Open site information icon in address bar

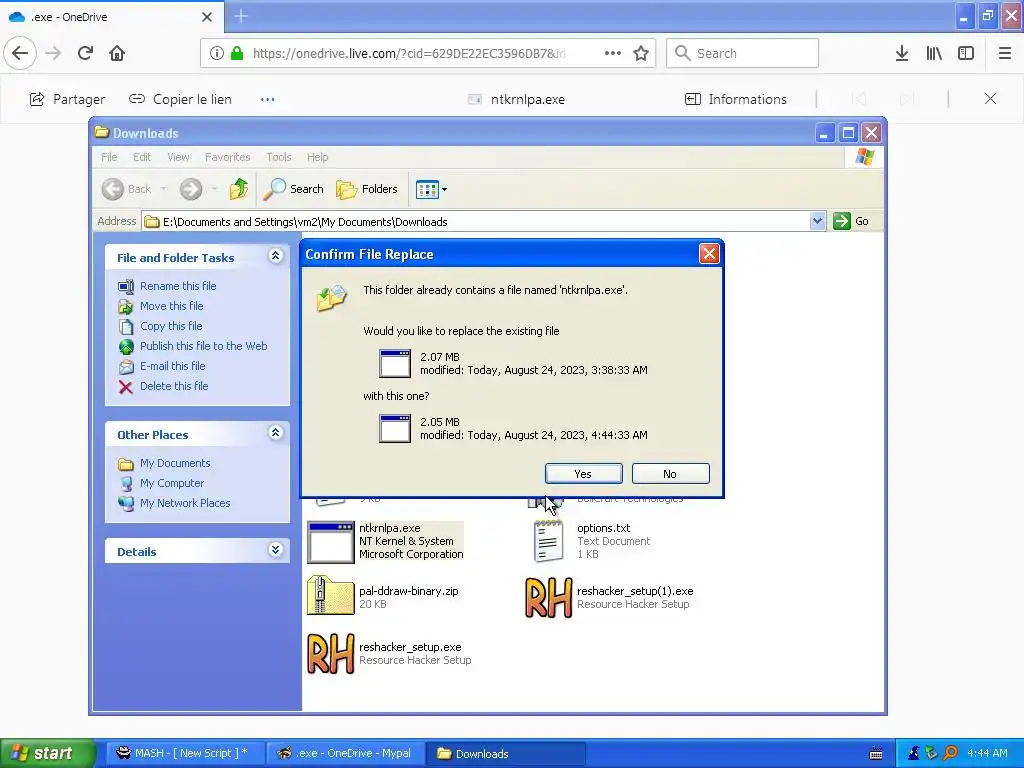click(216, 54)
